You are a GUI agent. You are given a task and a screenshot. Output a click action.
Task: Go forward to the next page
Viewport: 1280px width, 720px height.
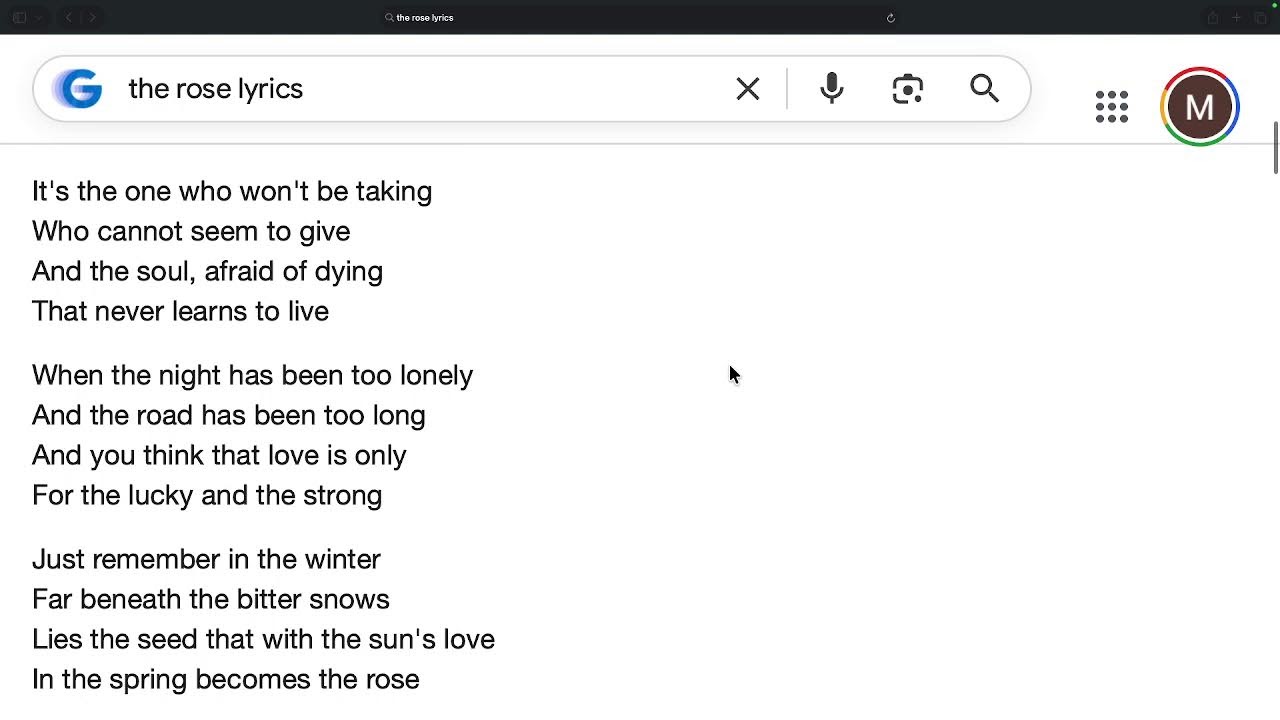pyautogui.click(x=92, y=18)
